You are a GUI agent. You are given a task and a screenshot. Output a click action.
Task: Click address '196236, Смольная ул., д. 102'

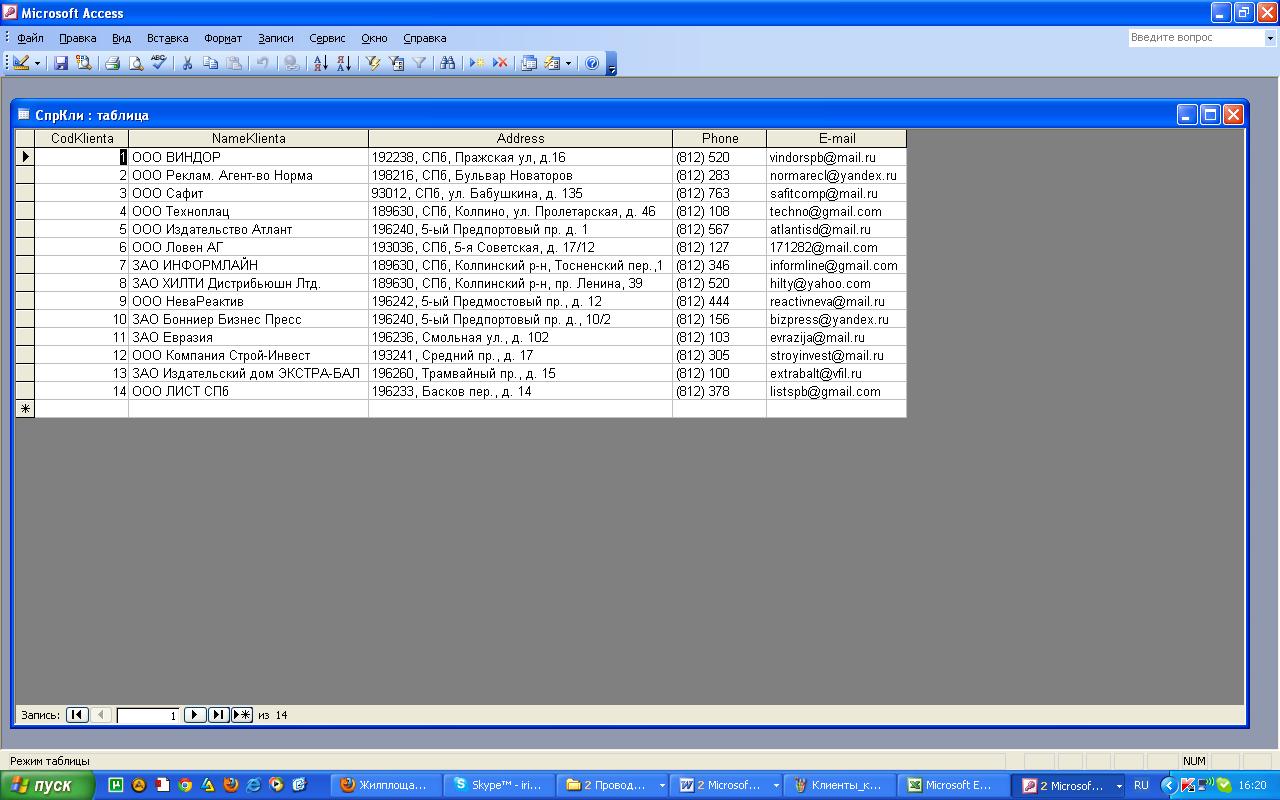pyautogui.click(x=460, y=337)
